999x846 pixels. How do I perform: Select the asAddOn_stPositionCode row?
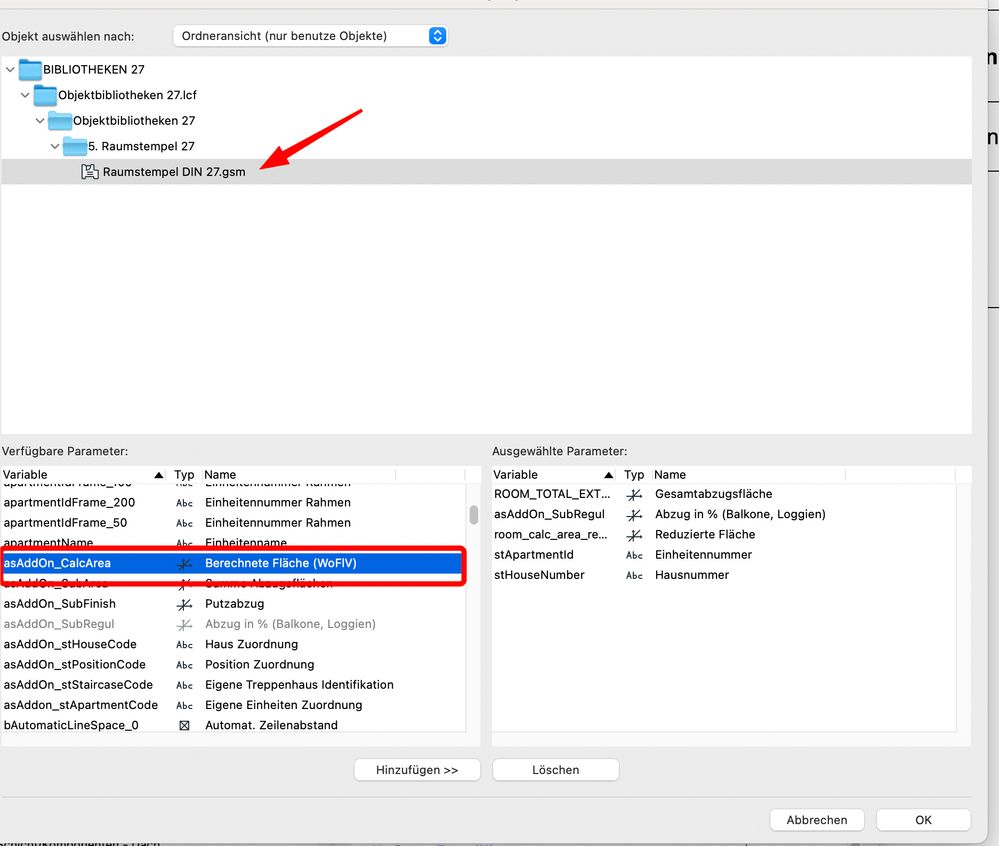click(x=233, y=665)
